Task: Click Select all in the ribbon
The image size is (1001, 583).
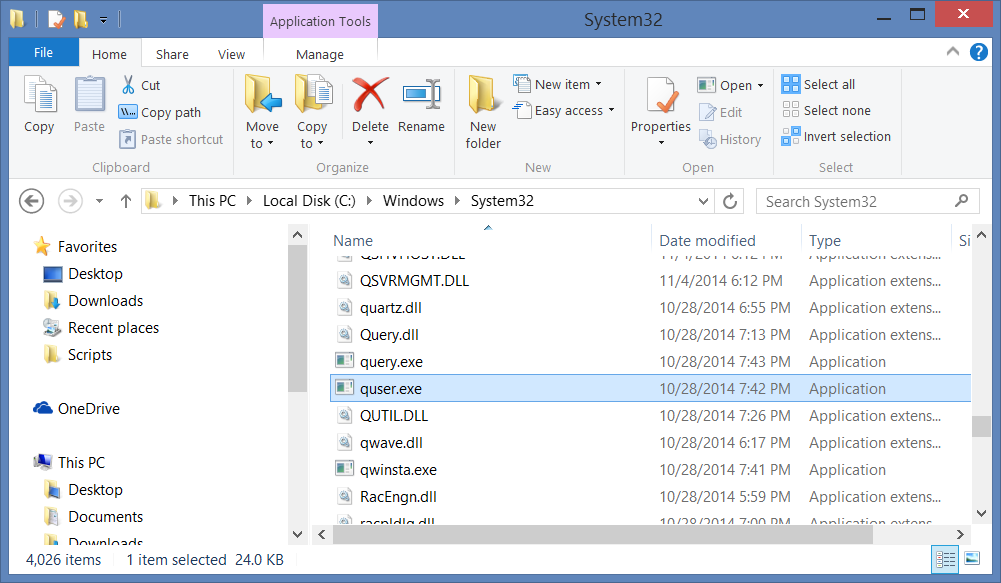Action: pos(819,85)
